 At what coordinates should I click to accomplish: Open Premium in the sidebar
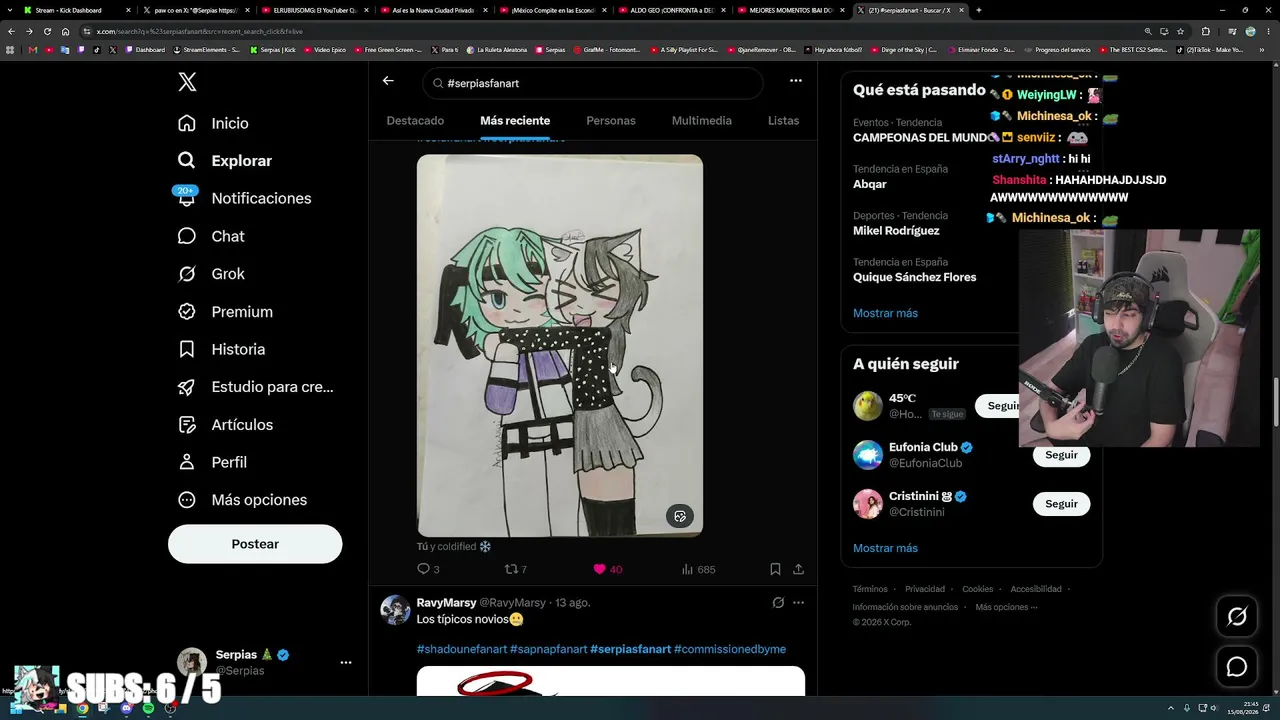click(225, 312)
